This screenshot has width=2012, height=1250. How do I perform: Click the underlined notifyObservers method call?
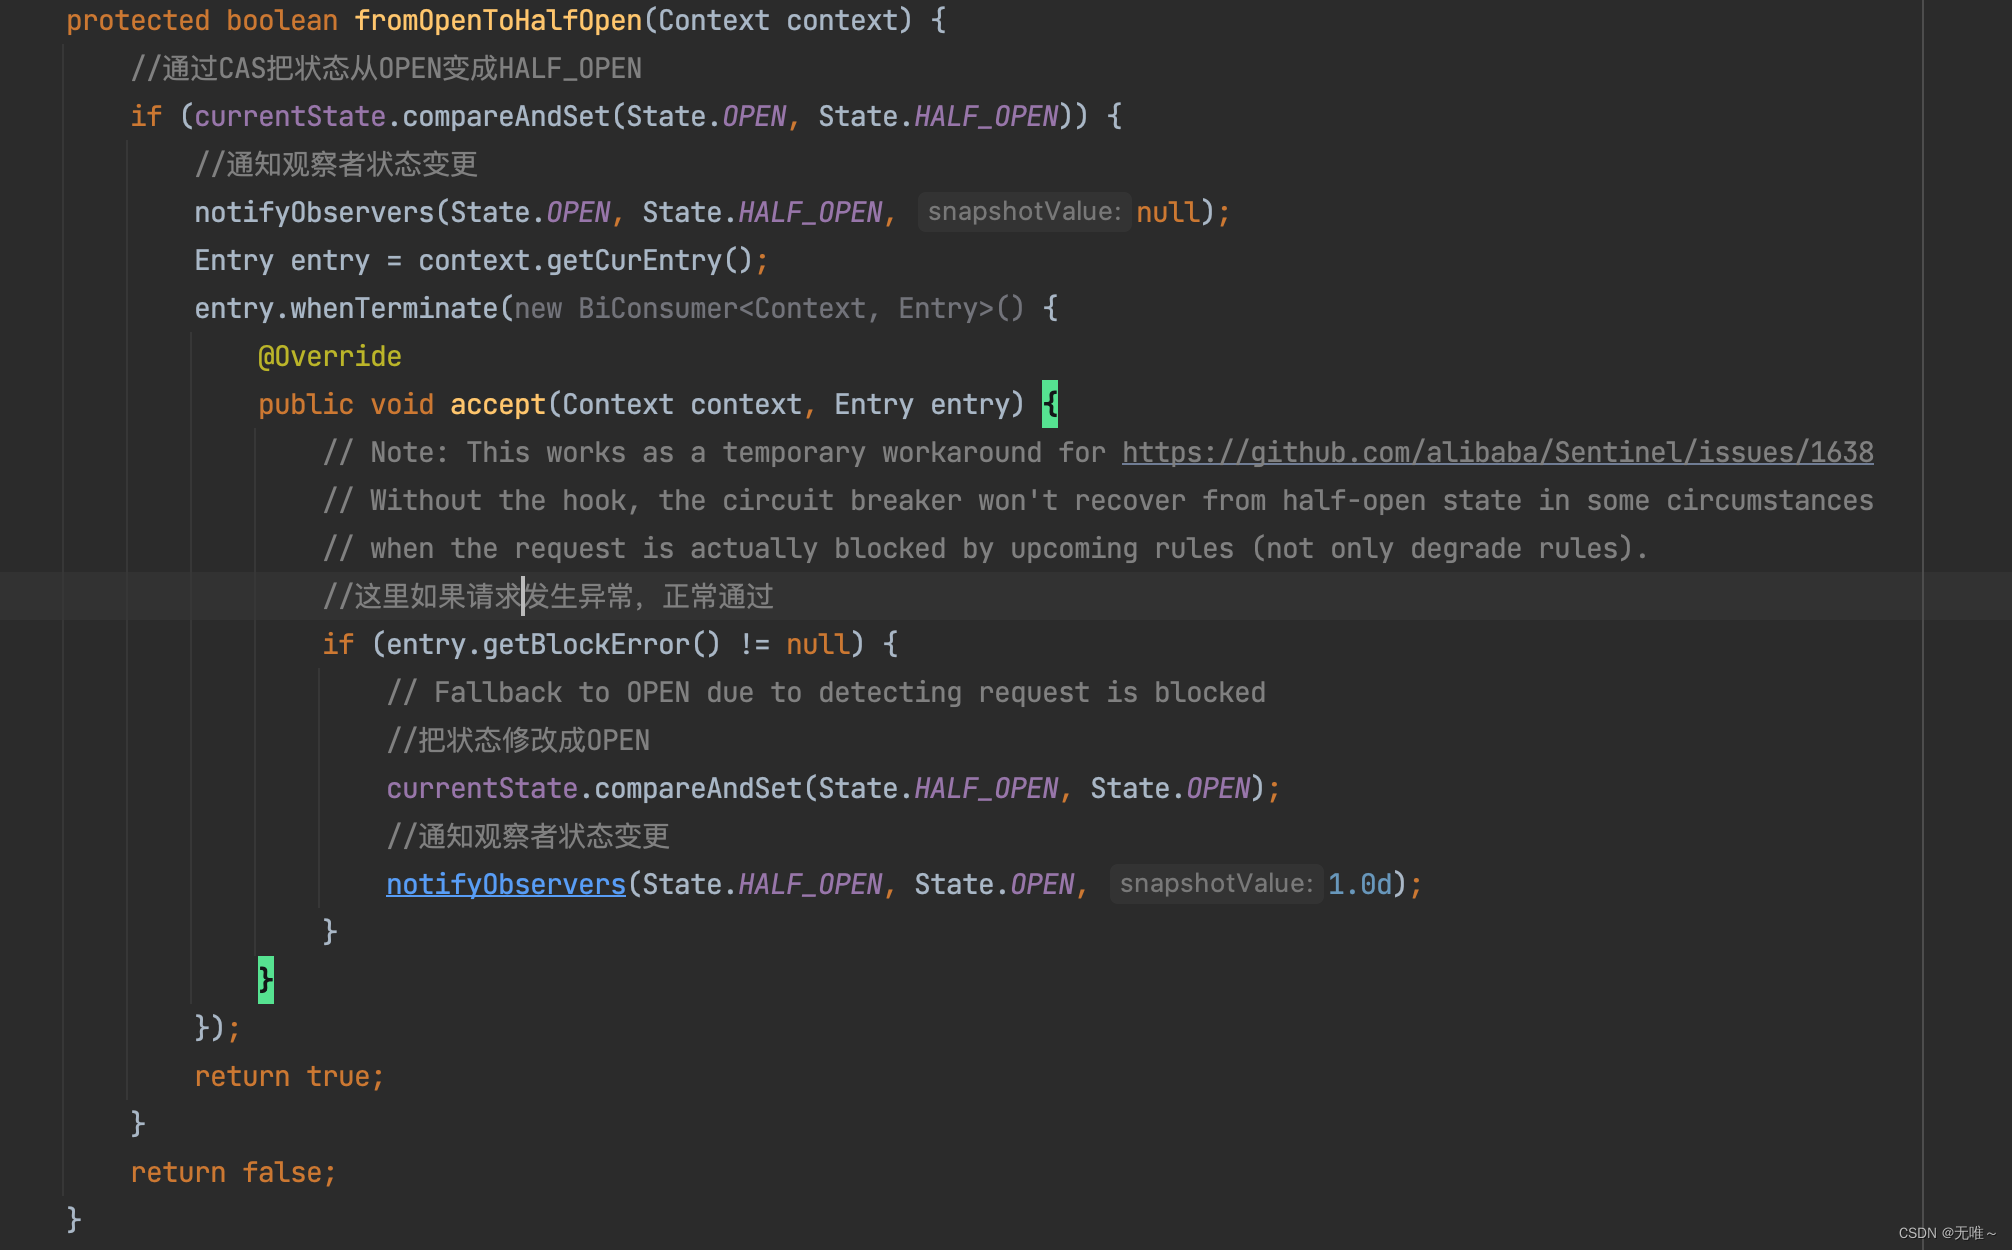coord(506,884)
